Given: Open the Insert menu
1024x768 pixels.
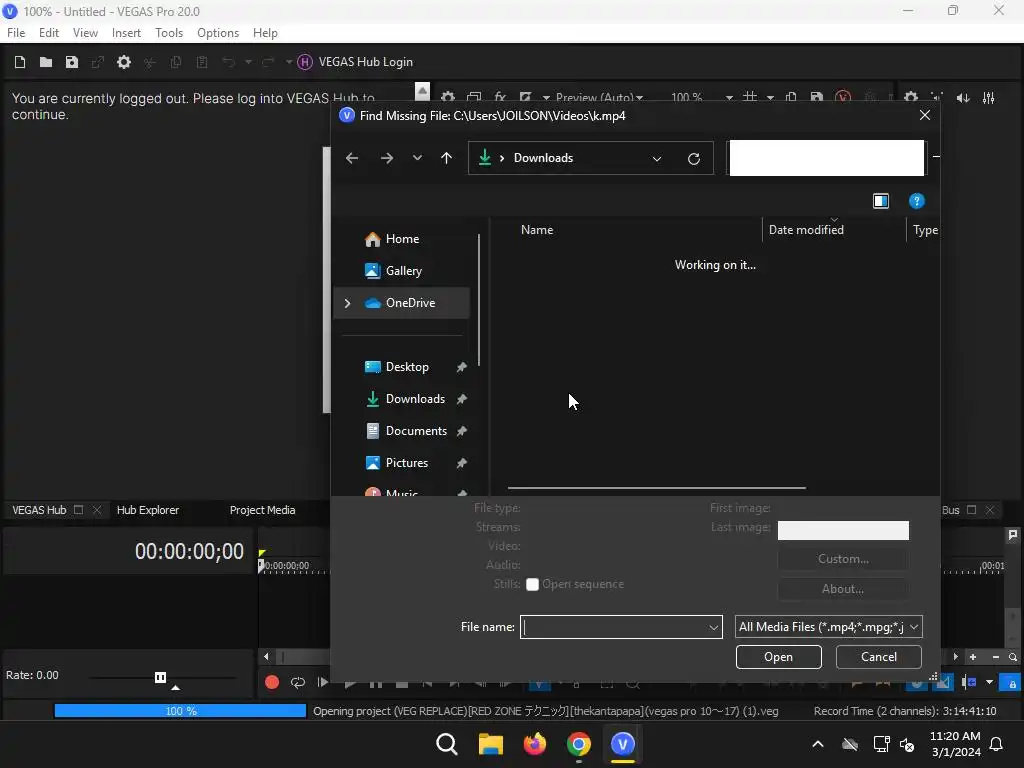Looking at the screenshot, I should click(126, 33).
